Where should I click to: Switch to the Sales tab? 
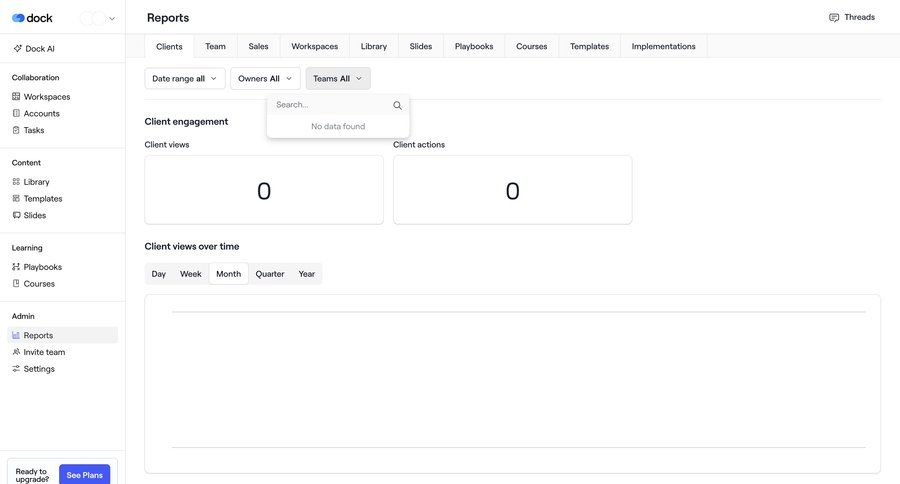[x=258, y=46]
